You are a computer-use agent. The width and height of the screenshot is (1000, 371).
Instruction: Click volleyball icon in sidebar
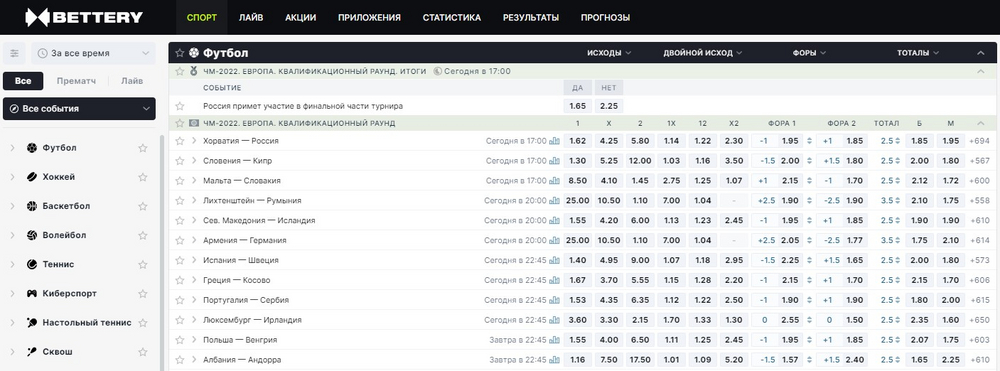click(32, 235)
